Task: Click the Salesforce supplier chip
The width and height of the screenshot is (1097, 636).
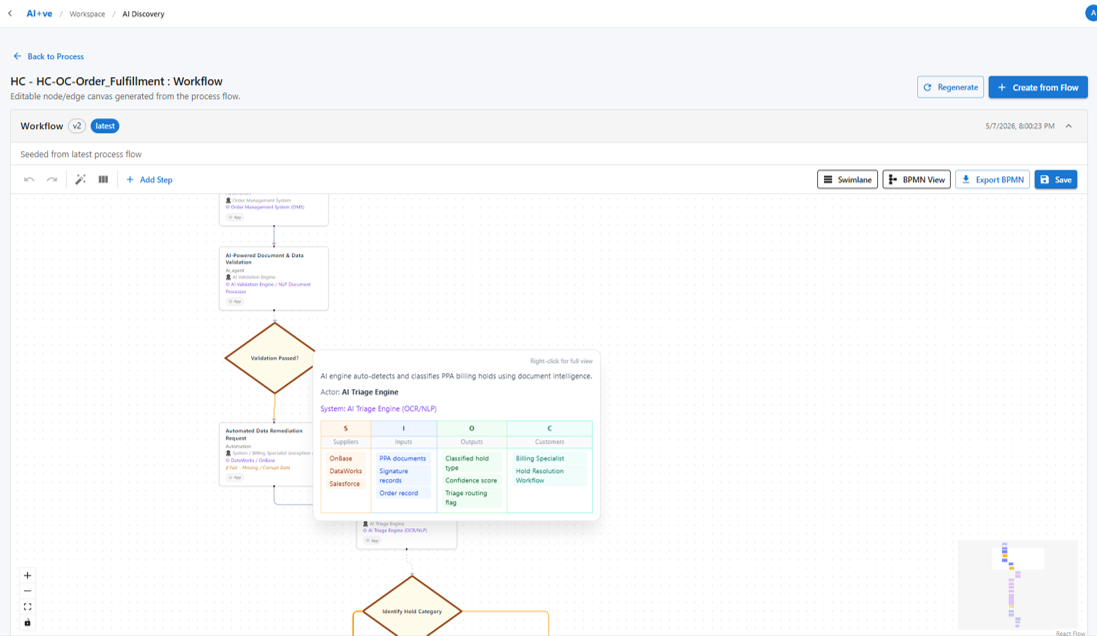Action: coord(345,483)
